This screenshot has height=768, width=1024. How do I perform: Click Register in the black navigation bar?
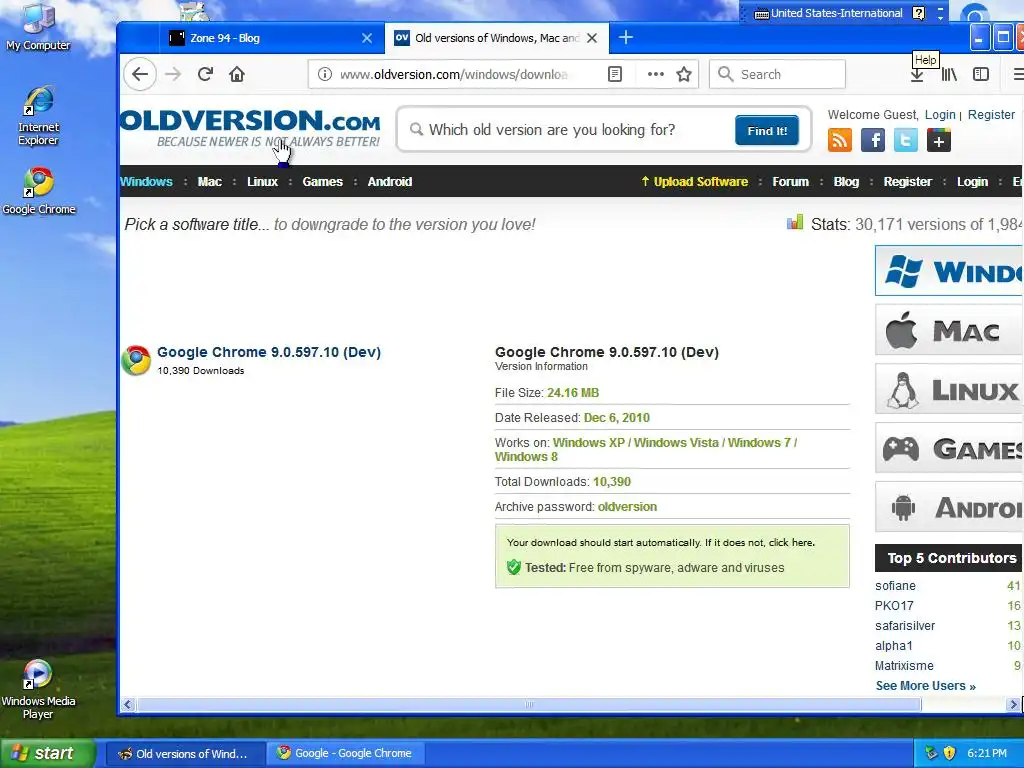pyautogui.click(x=908, y=182)
